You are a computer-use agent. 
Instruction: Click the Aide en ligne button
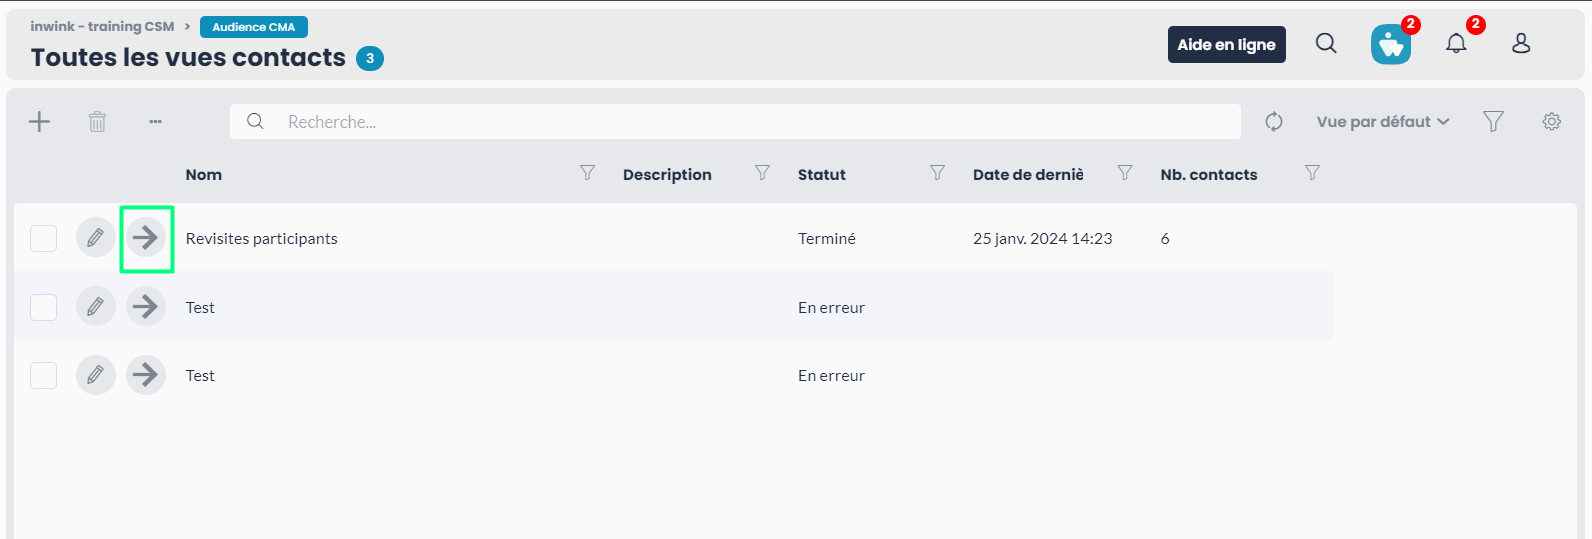pos(1227,44)
